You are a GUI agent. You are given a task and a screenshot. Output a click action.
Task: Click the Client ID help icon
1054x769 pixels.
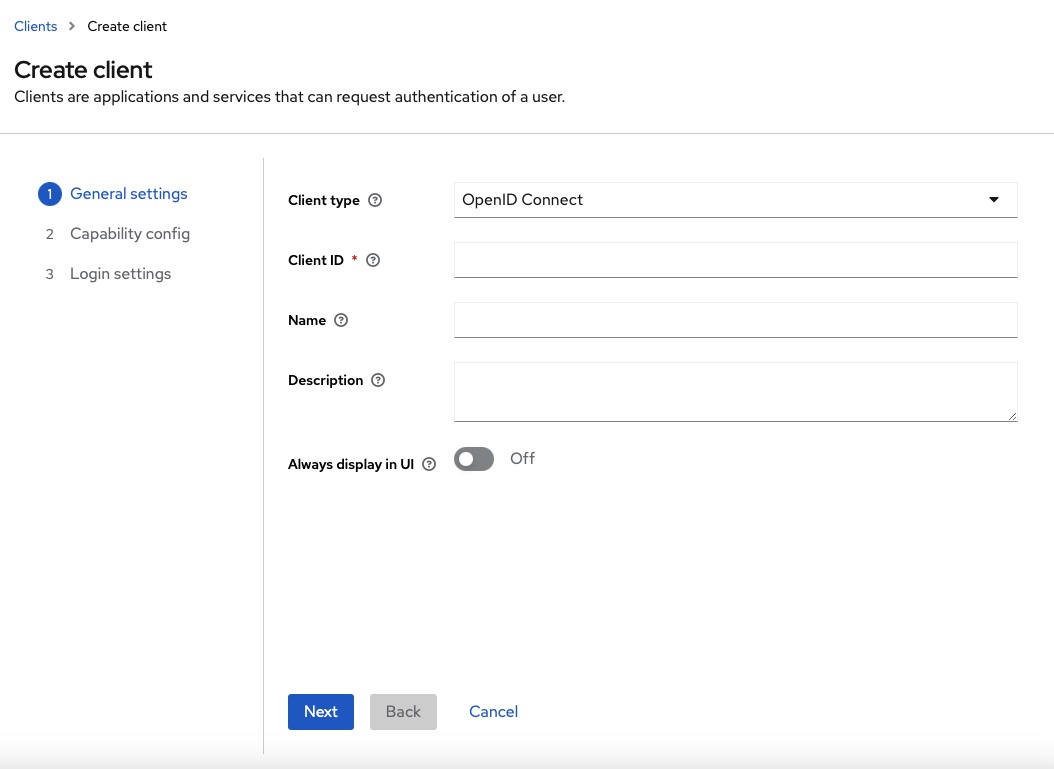pyautogui.click(x=372, y=260)
